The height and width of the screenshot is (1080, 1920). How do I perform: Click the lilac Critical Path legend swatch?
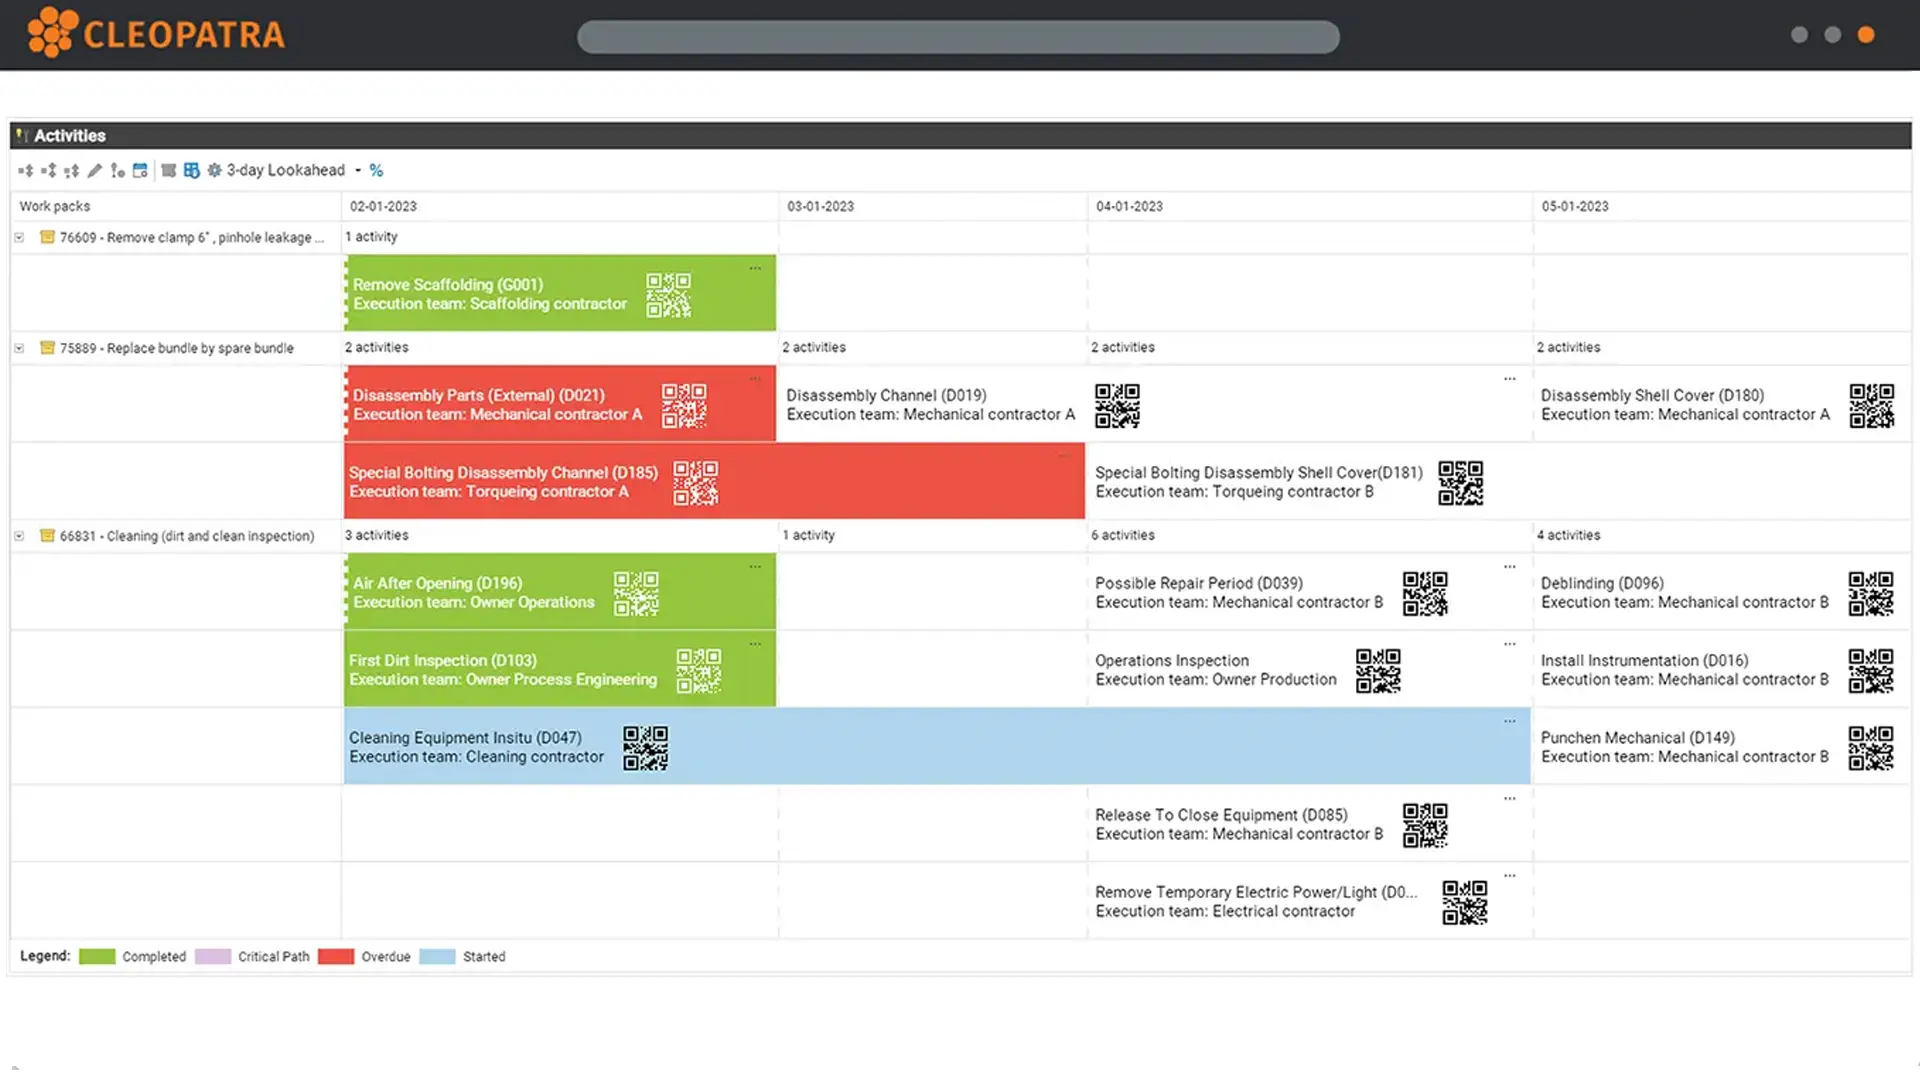(213, 957)
